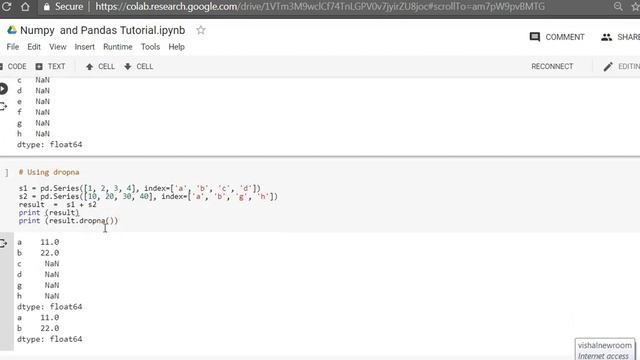Open the Editing mode pencil dropdown
640x360 pixels.
pyautogui.click(x=621, y=67)
